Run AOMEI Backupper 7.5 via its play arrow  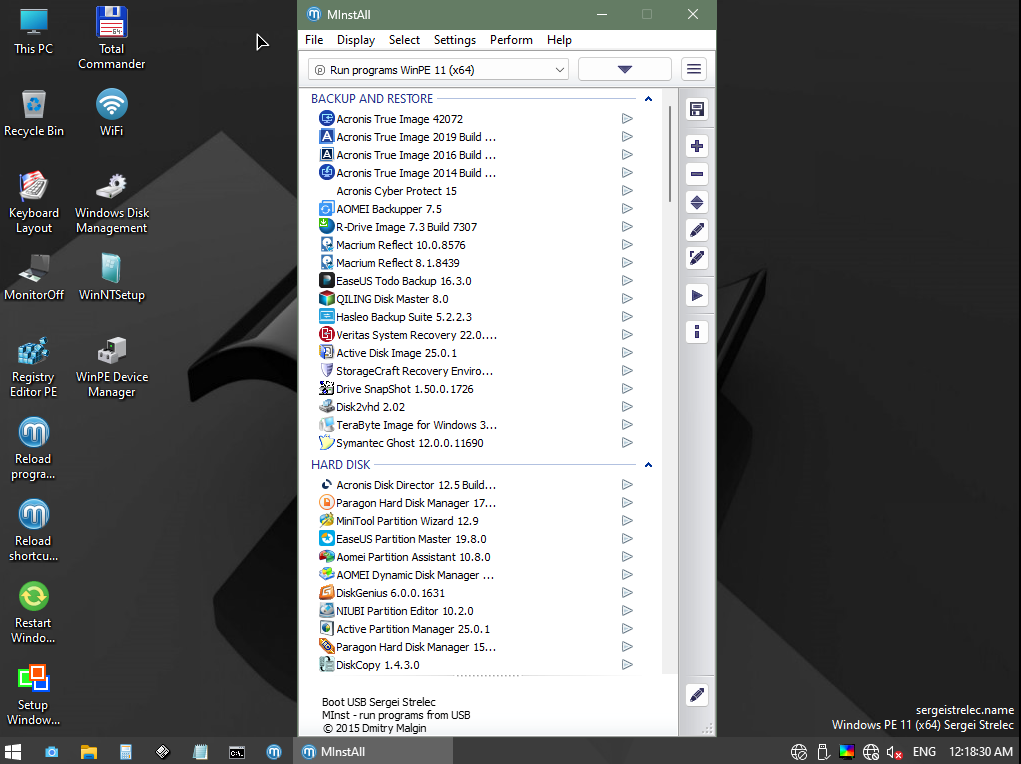[x=627, y=208]
